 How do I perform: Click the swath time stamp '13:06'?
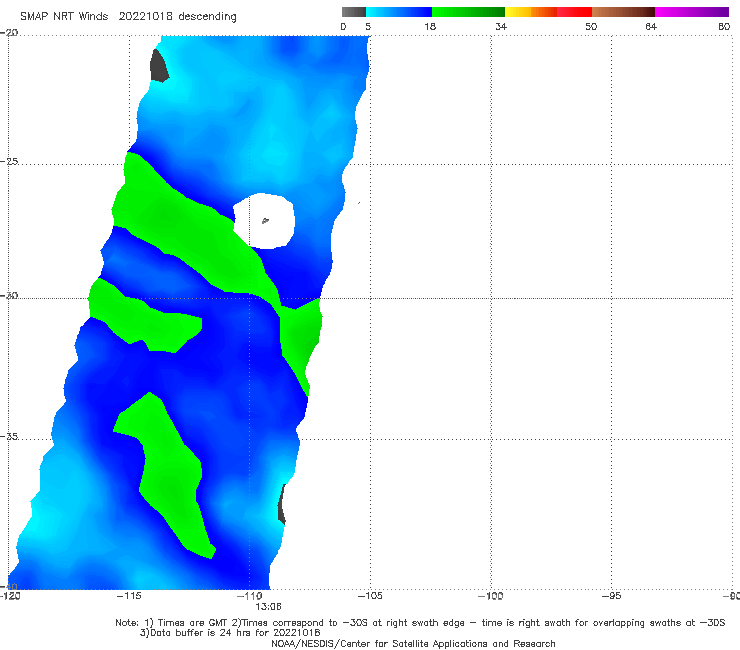point(269,607)
